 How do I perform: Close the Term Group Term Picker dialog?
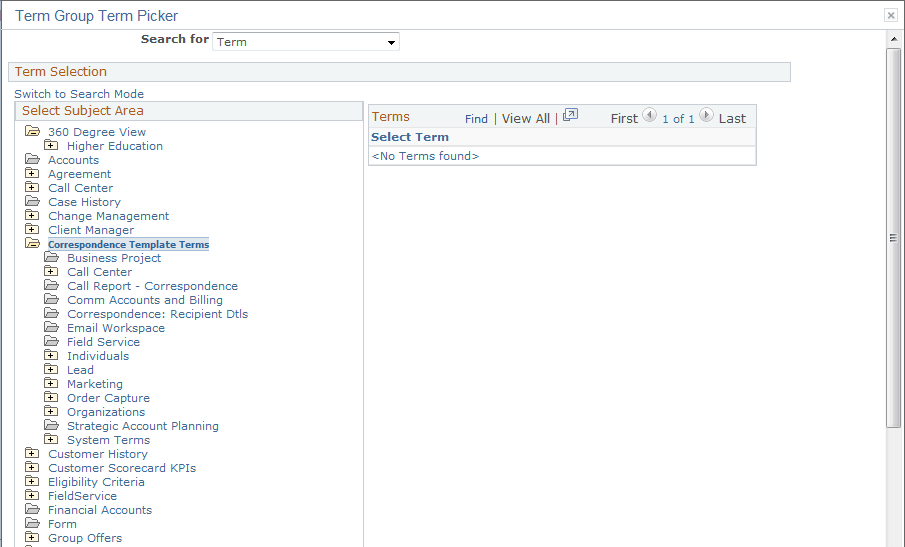891,16
